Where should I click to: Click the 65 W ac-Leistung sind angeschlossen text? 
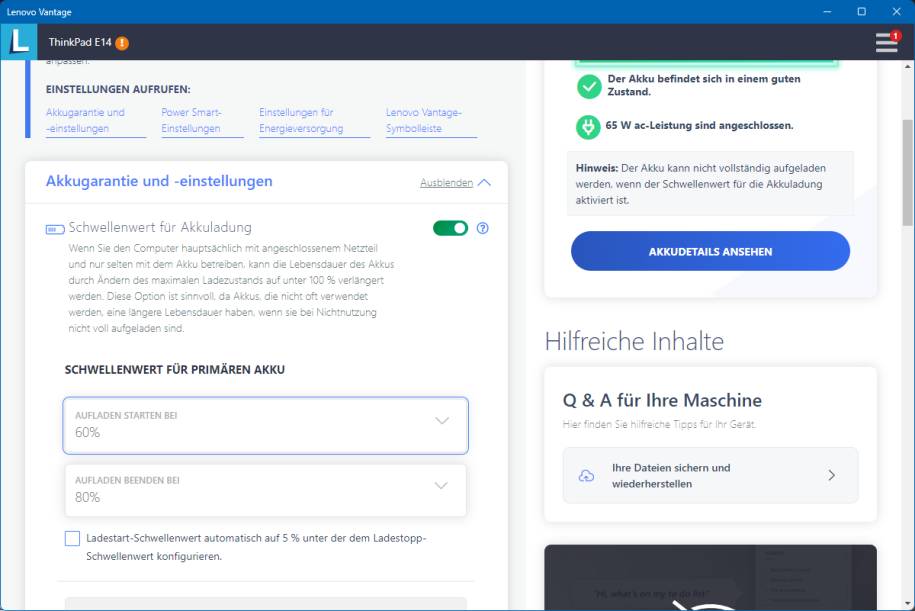pyautogui.click(x=699, y=125)
